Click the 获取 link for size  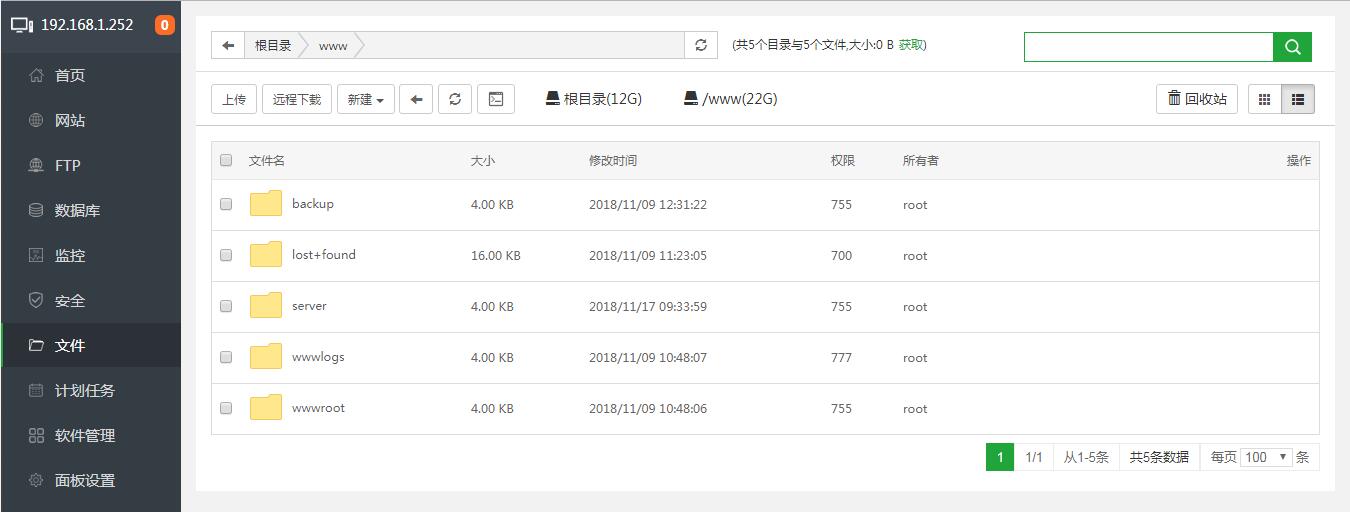(x=911, y=45)
